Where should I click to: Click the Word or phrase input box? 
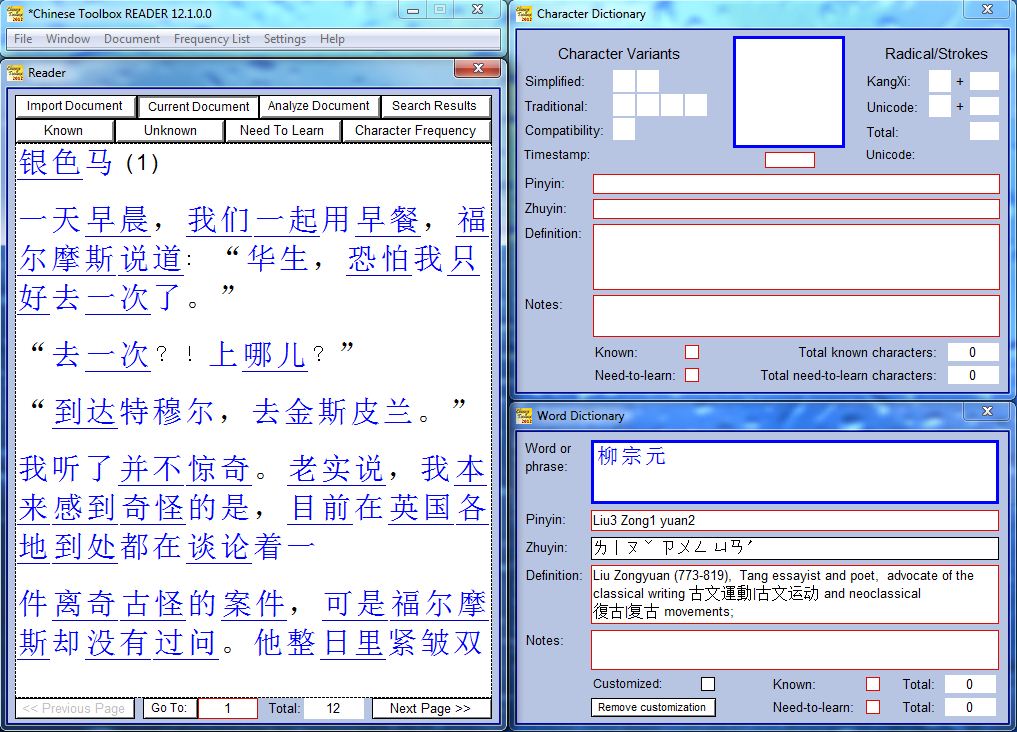click(x=794, y=472)
